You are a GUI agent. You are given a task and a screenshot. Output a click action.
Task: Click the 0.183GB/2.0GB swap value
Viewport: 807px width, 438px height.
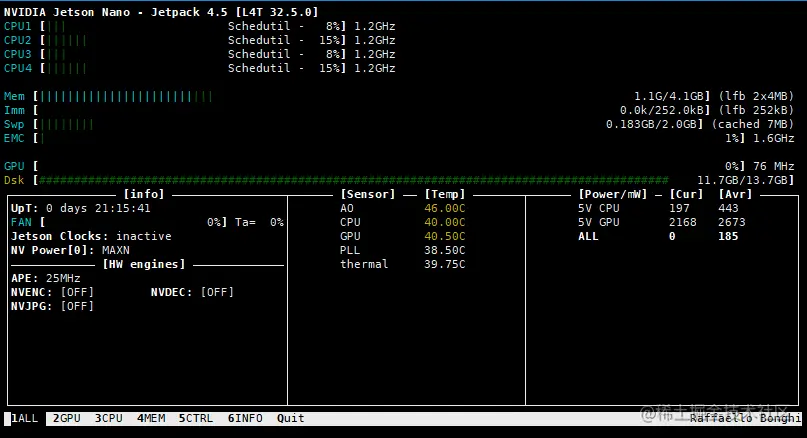(651, 124)
